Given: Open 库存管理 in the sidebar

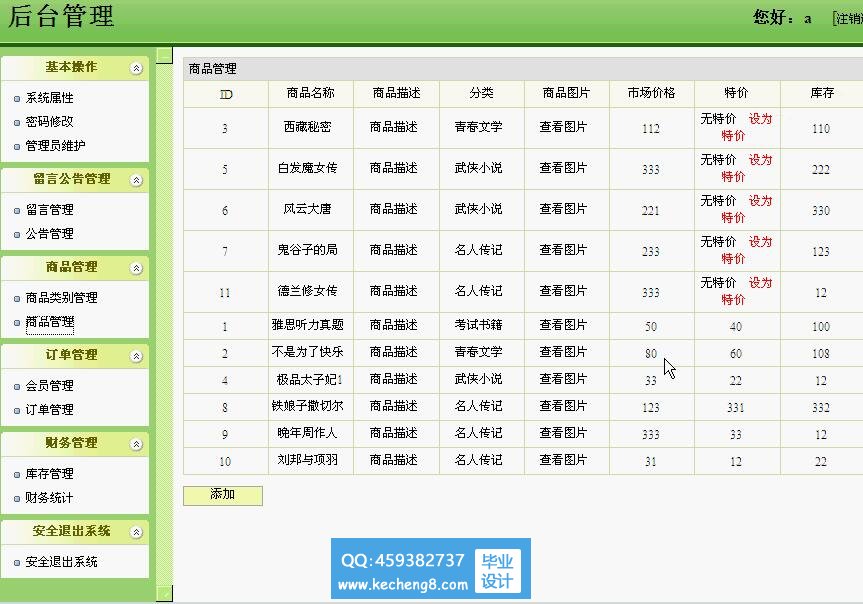Looking at the screenshot, I should 50,474.
